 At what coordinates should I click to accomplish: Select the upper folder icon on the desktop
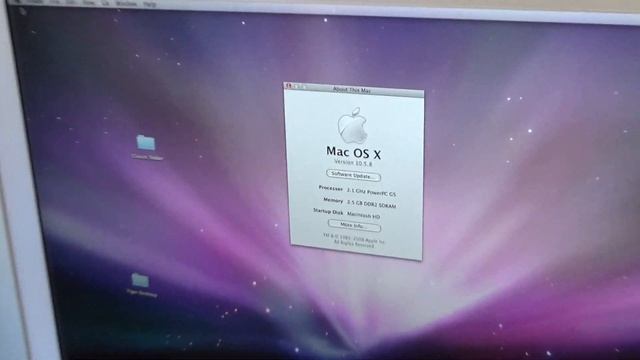coord(146,142)
